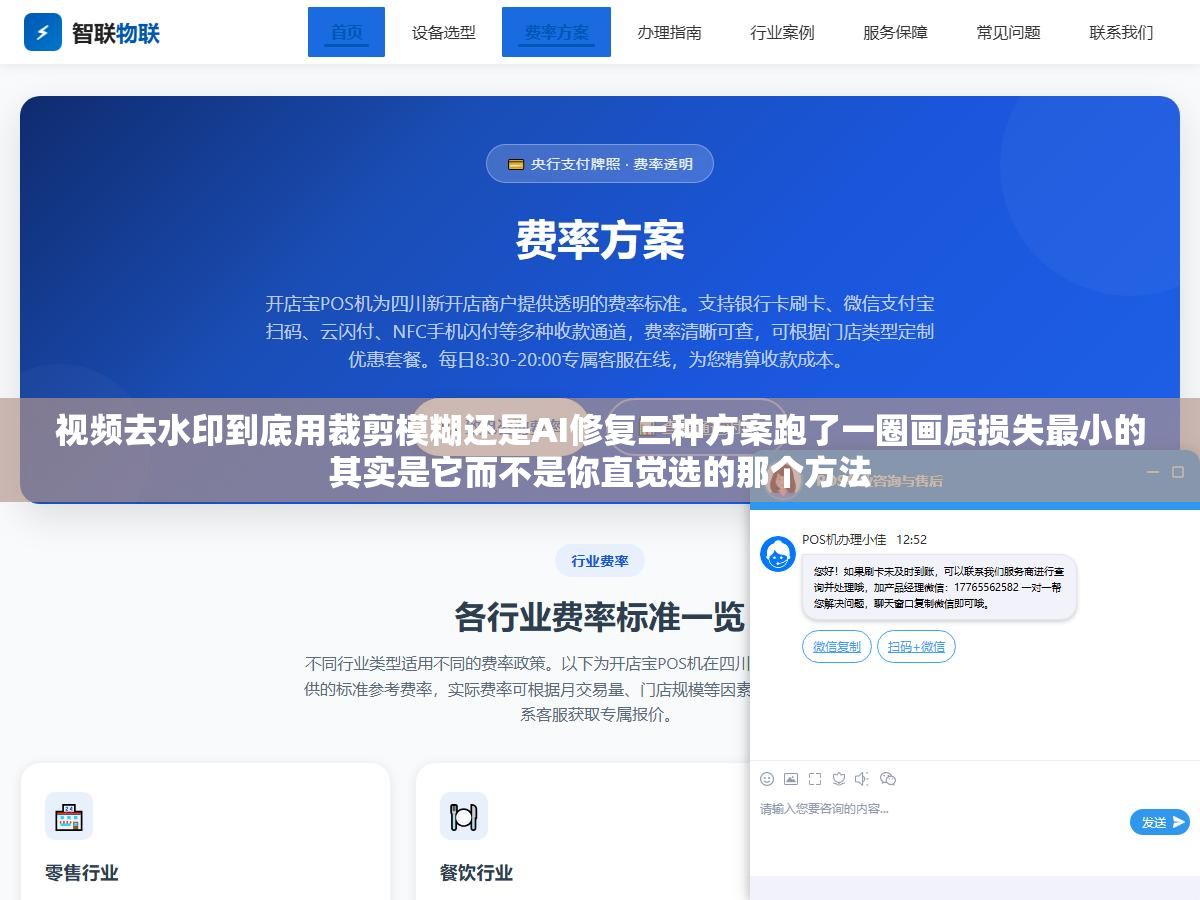The width and height of the screenshot is (1200, 900).
Task: Click the WeChat icon in chat toolbar
Action: pos(887,779)
